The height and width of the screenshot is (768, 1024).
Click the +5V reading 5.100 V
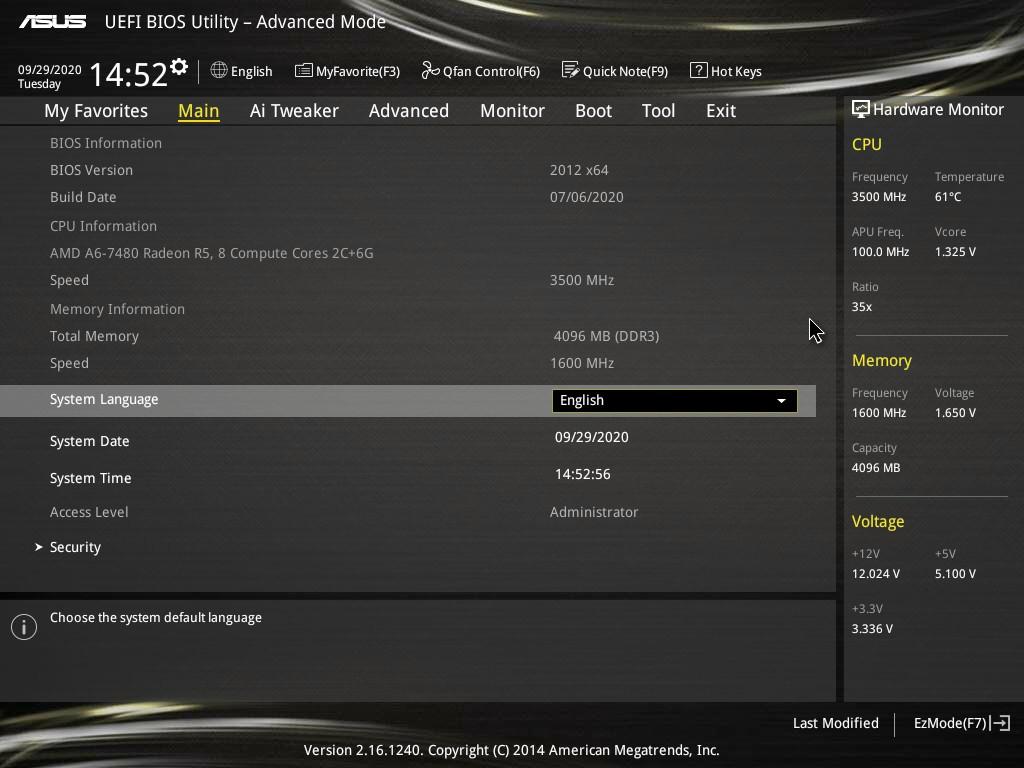(x=955, y=573)
